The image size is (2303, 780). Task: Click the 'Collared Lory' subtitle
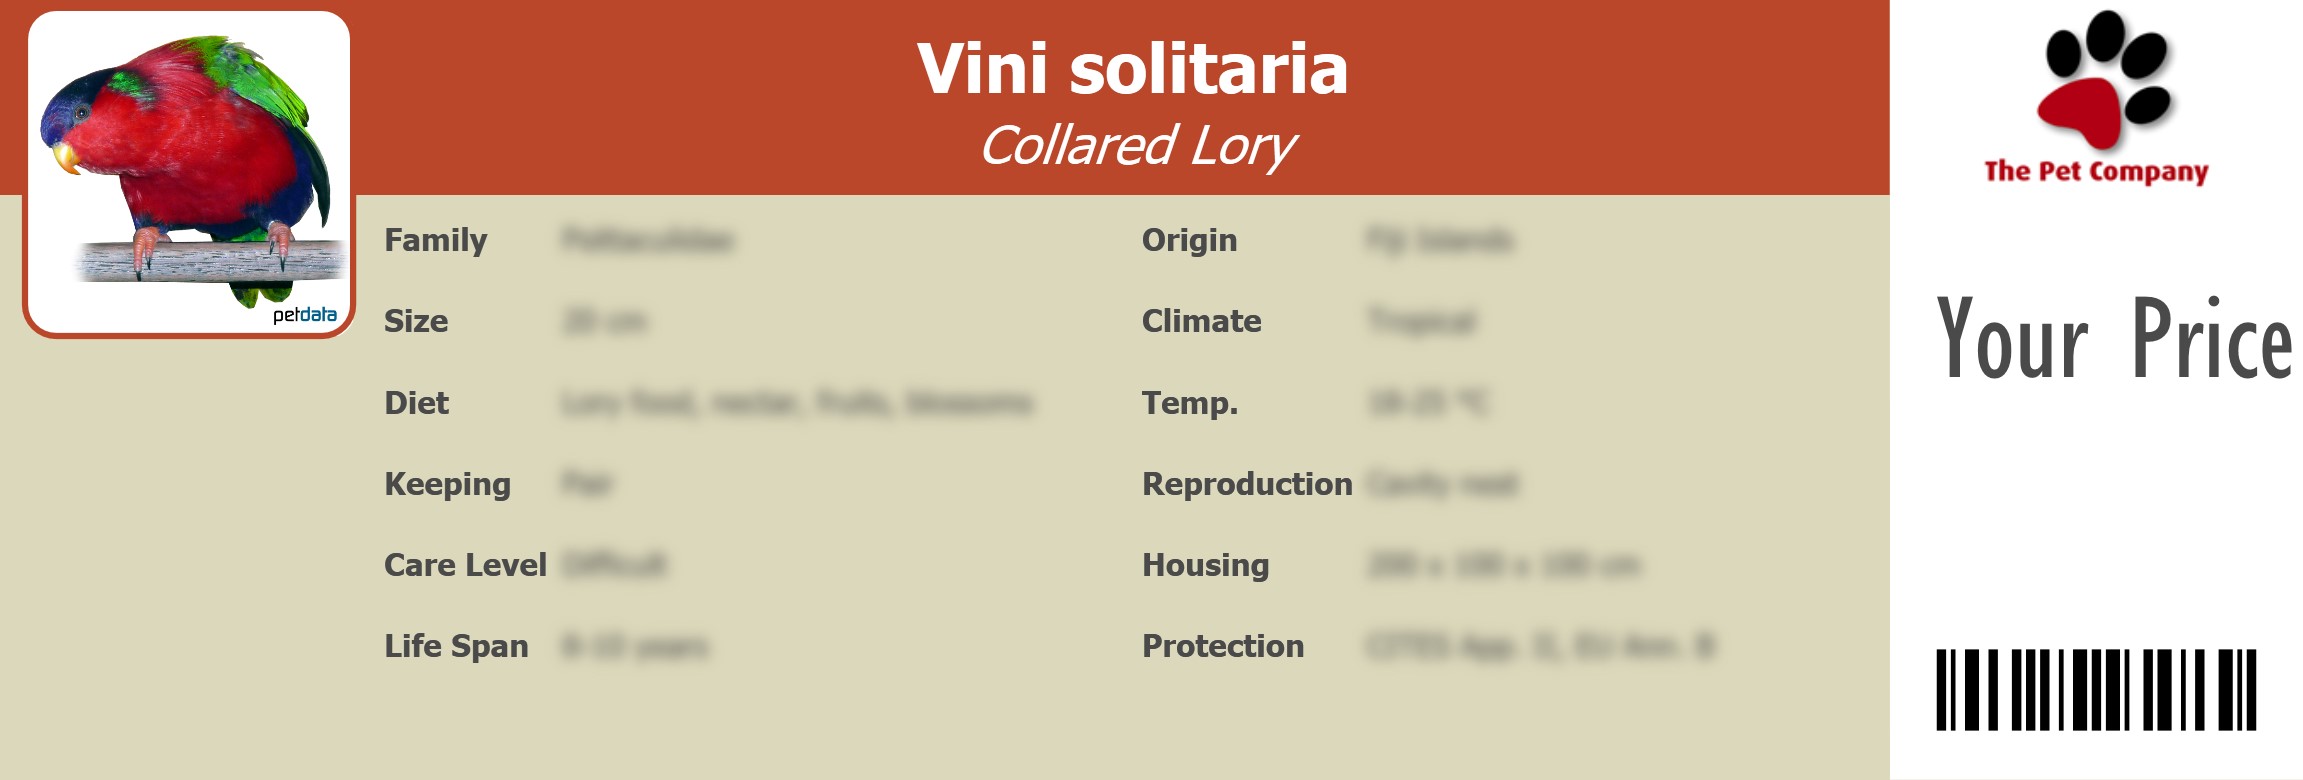[1137, 146]
